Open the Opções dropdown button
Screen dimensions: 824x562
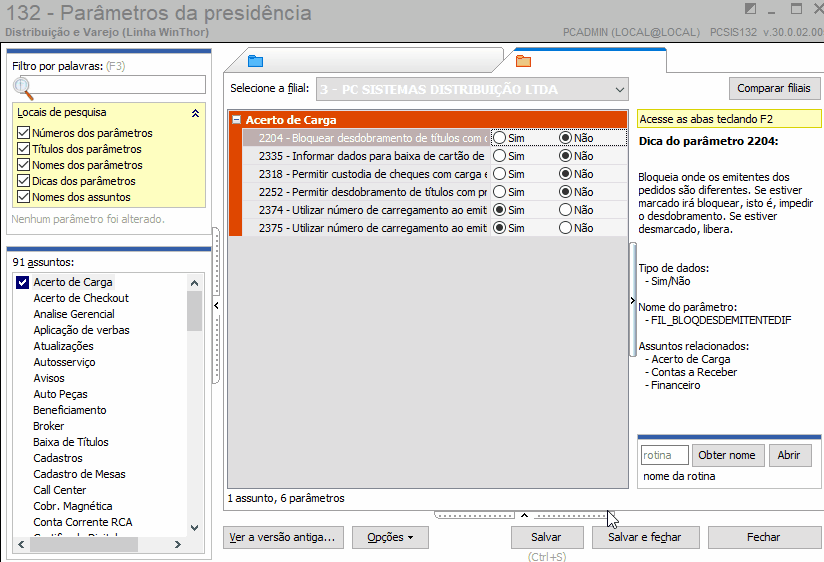[390, 537]
